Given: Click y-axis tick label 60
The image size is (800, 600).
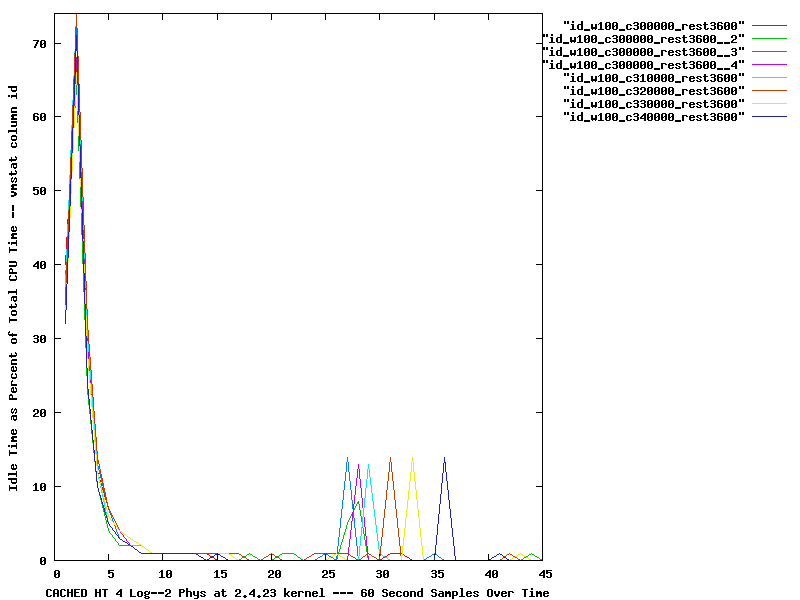Looking at the screenshot, I should [39, 117].
